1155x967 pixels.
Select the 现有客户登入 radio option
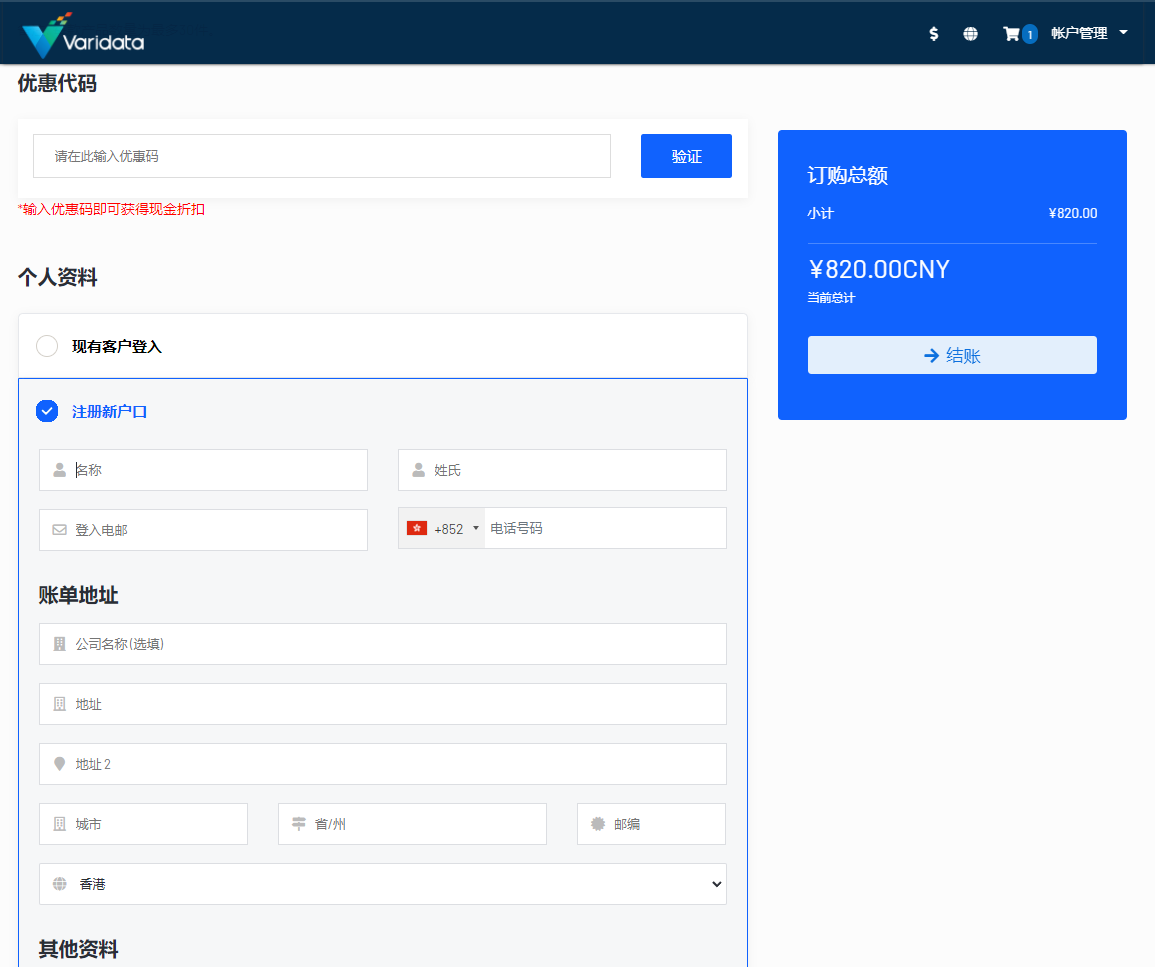47,346
